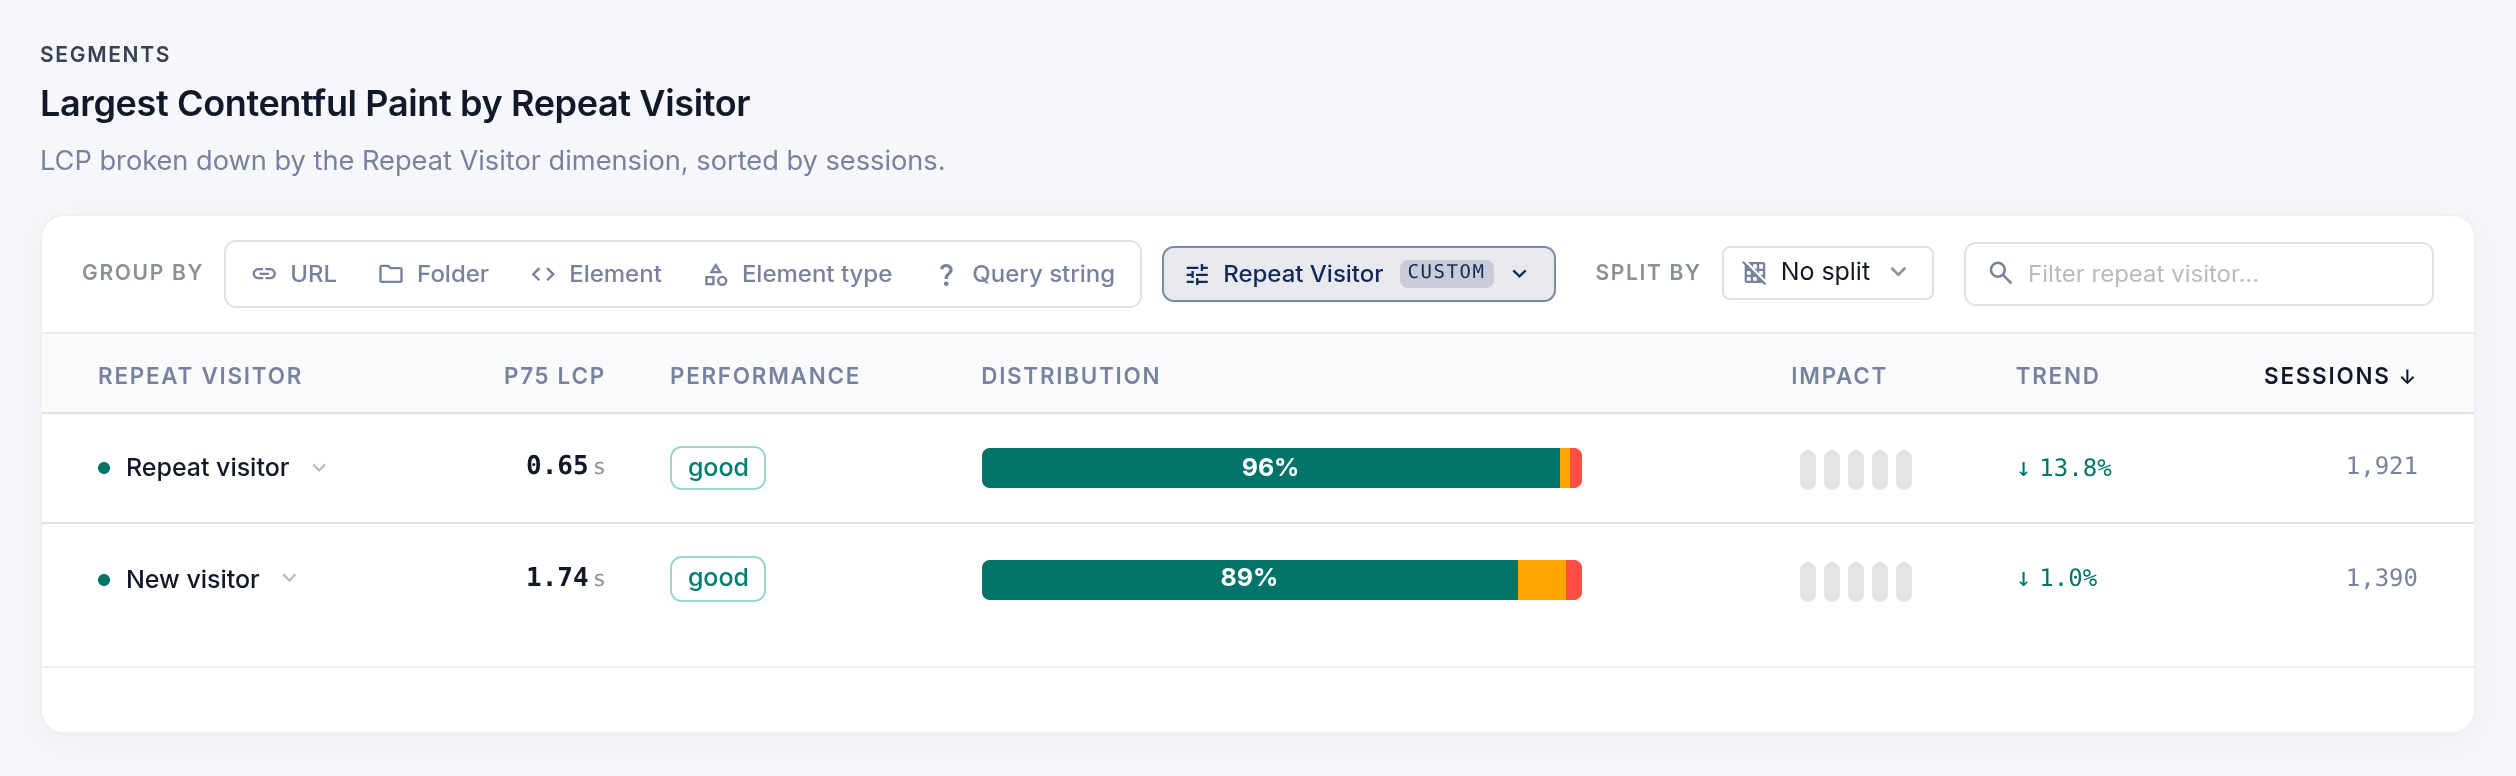The width and height of the screenshot is (2516, 776).
Task: Open the No split dropdown
Action: (1827, 273)
